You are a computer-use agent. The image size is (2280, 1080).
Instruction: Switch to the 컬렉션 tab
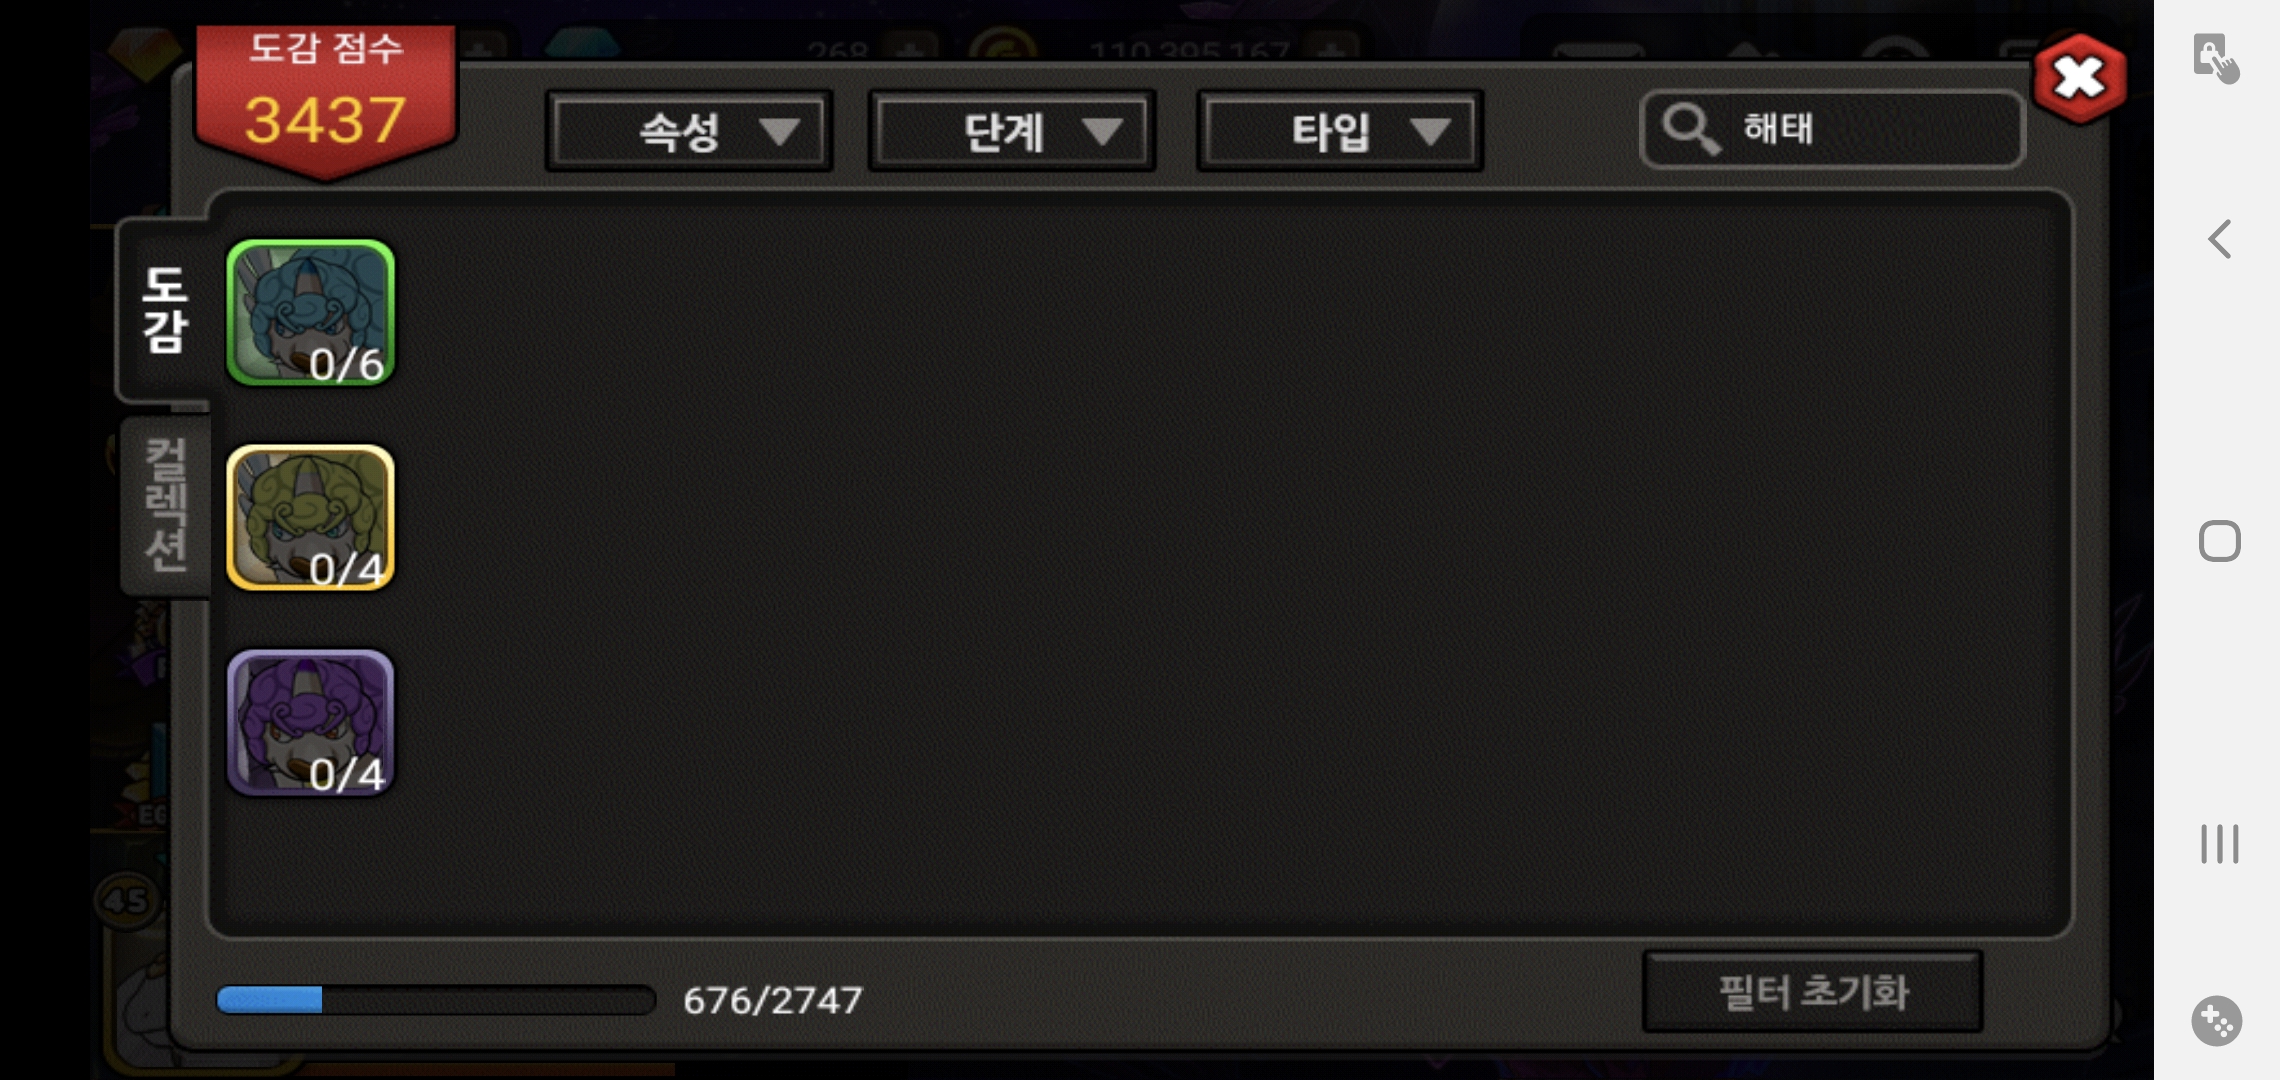point(165,505)
